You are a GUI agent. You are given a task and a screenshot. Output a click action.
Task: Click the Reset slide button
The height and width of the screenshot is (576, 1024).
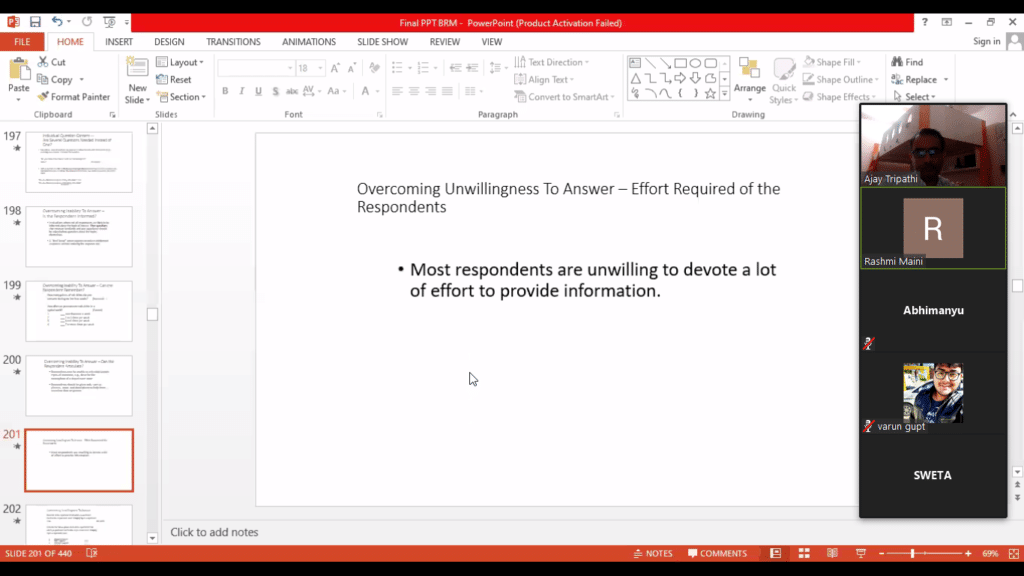pos(174,80)
